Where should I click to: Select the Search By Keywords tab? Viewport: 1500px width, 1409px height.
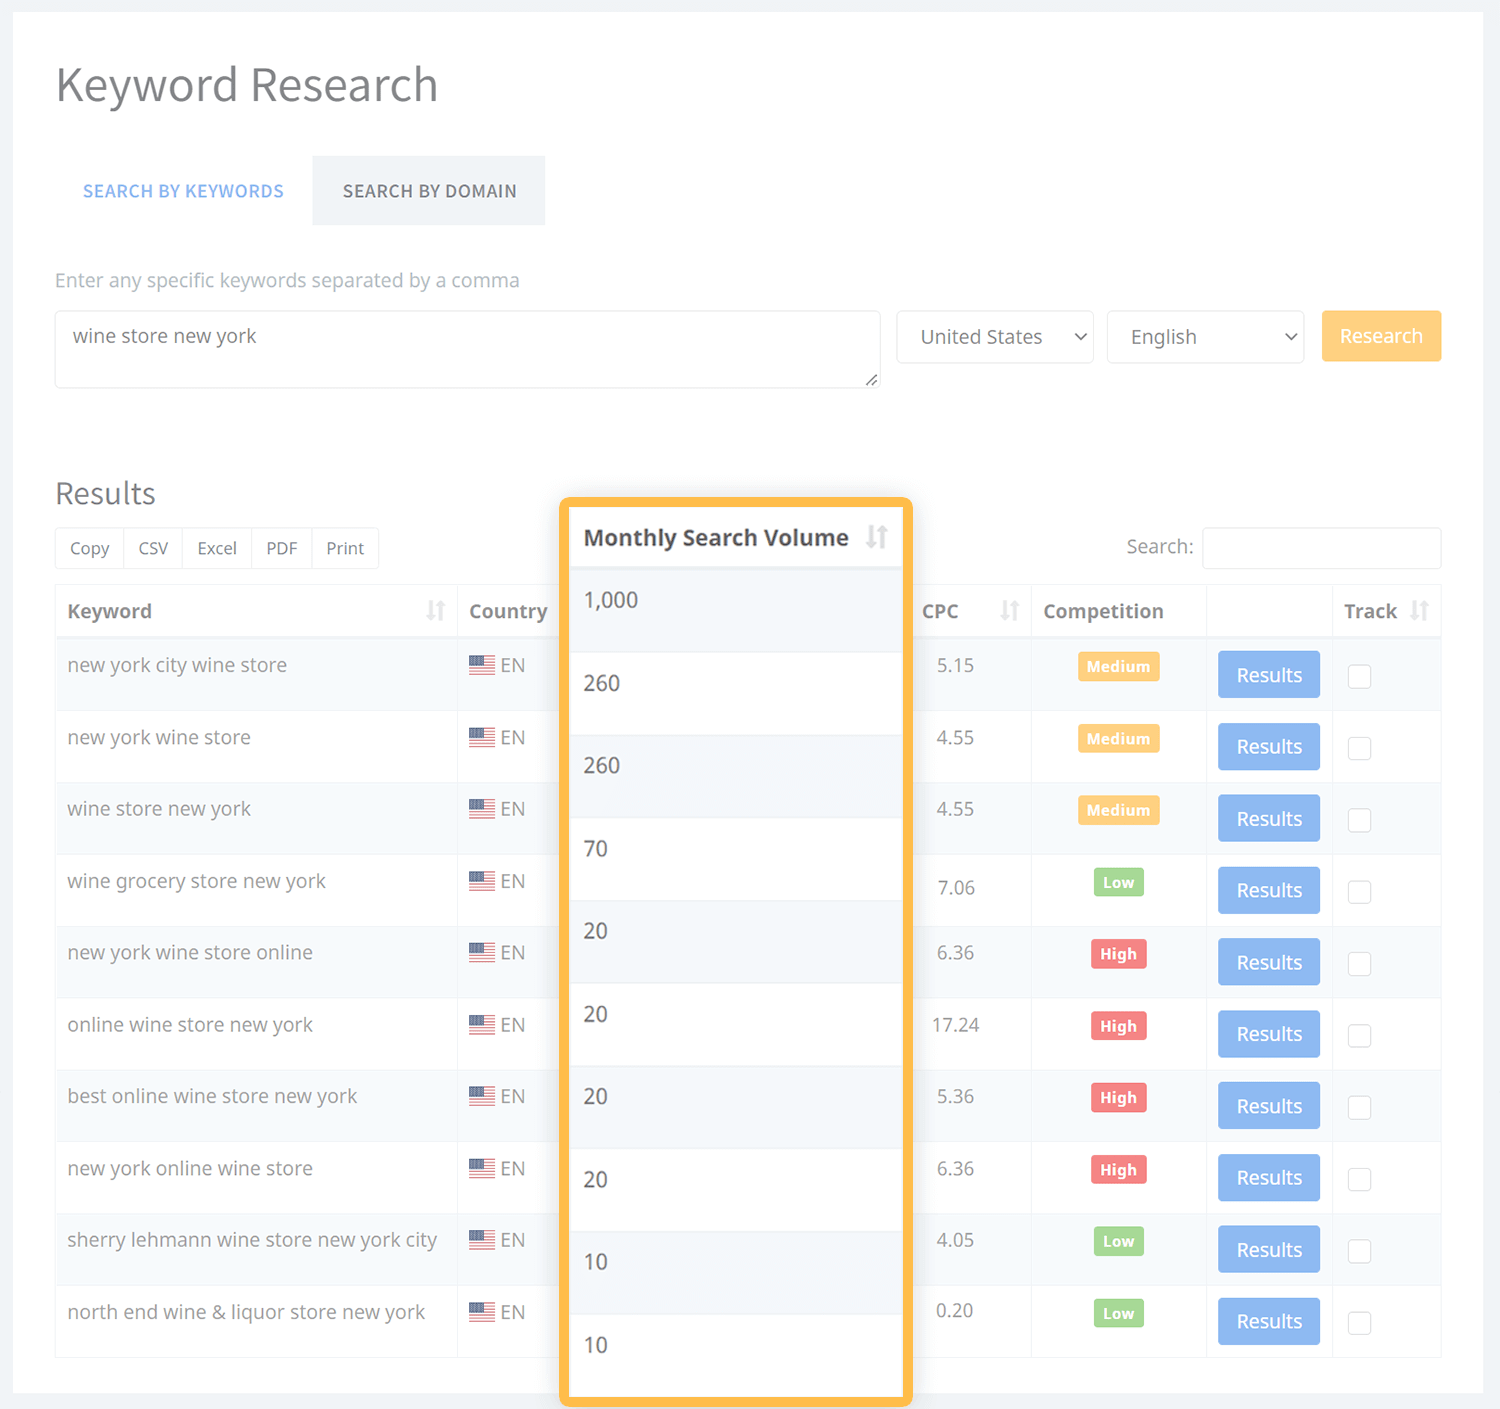[183, 191]
